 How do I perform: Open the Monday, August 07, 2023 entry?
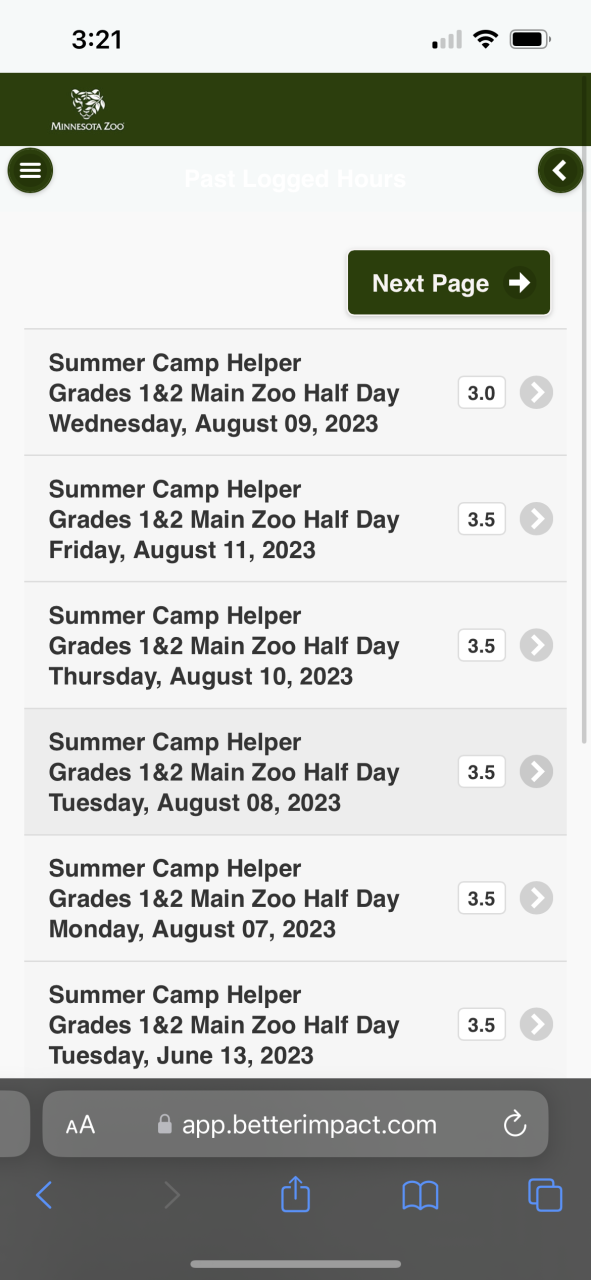(295, 899)
